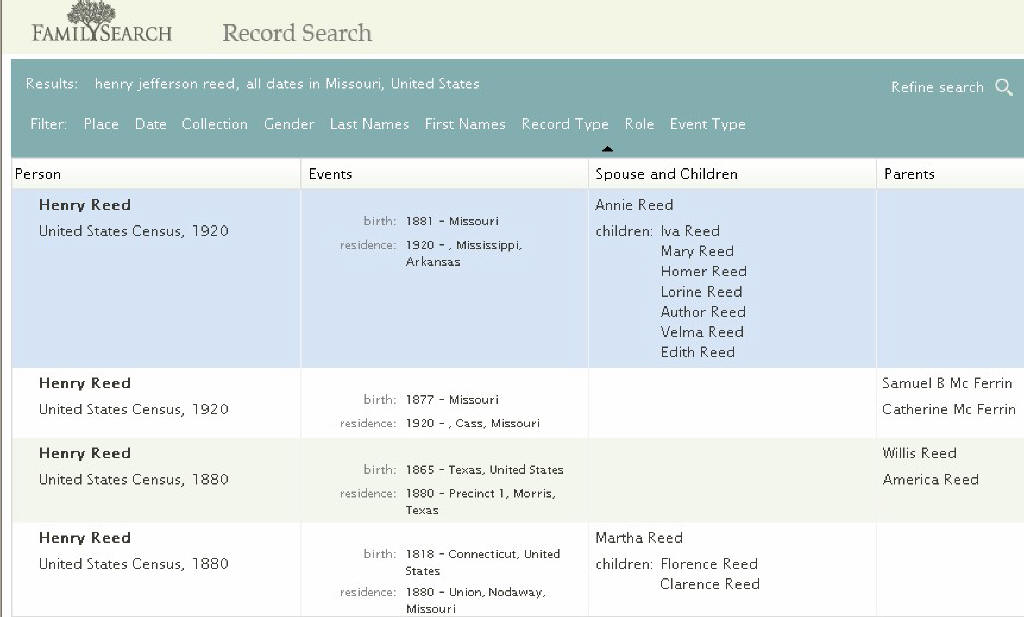This screenshot has height=617, width=1024.
Task: Open the Collection filter
Action: click(214, 124)
